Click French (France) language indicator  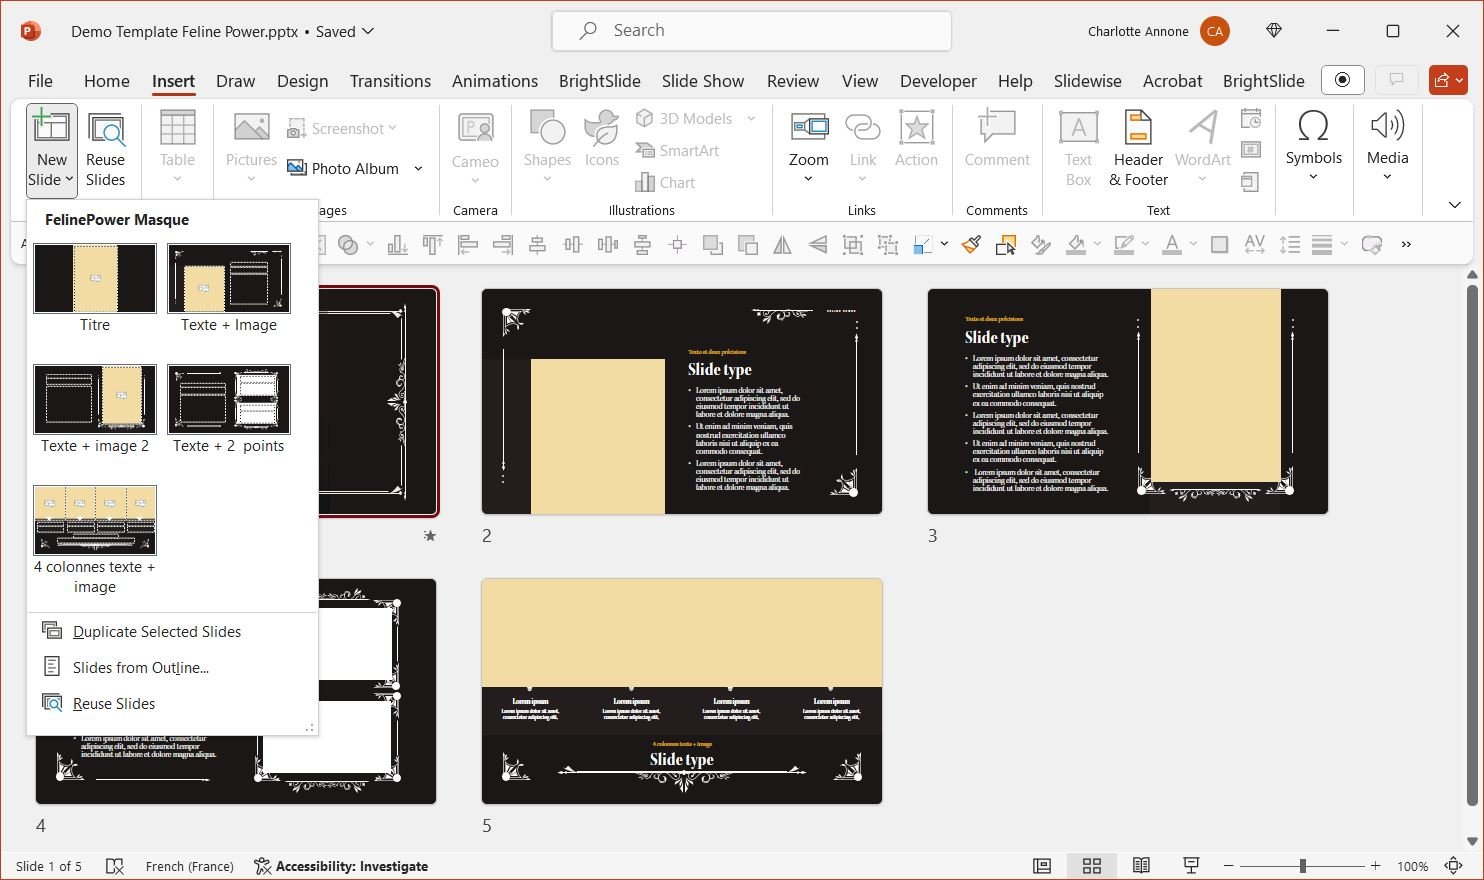[x=189, y=866]
